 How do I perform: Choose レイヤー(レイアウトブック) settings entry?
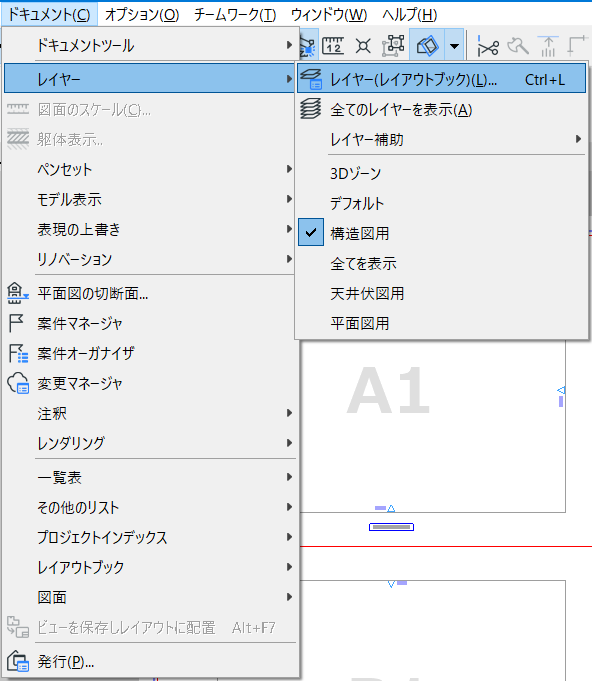click(x=441, y=79)
